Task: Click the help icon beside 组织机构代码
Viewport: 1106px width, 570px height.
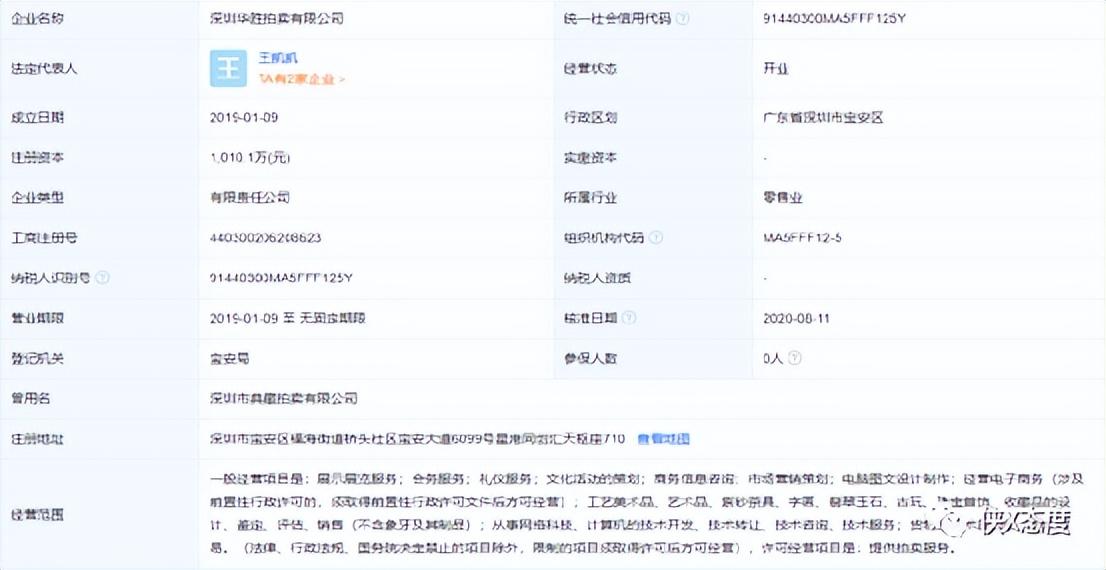Action: [655, 238]
